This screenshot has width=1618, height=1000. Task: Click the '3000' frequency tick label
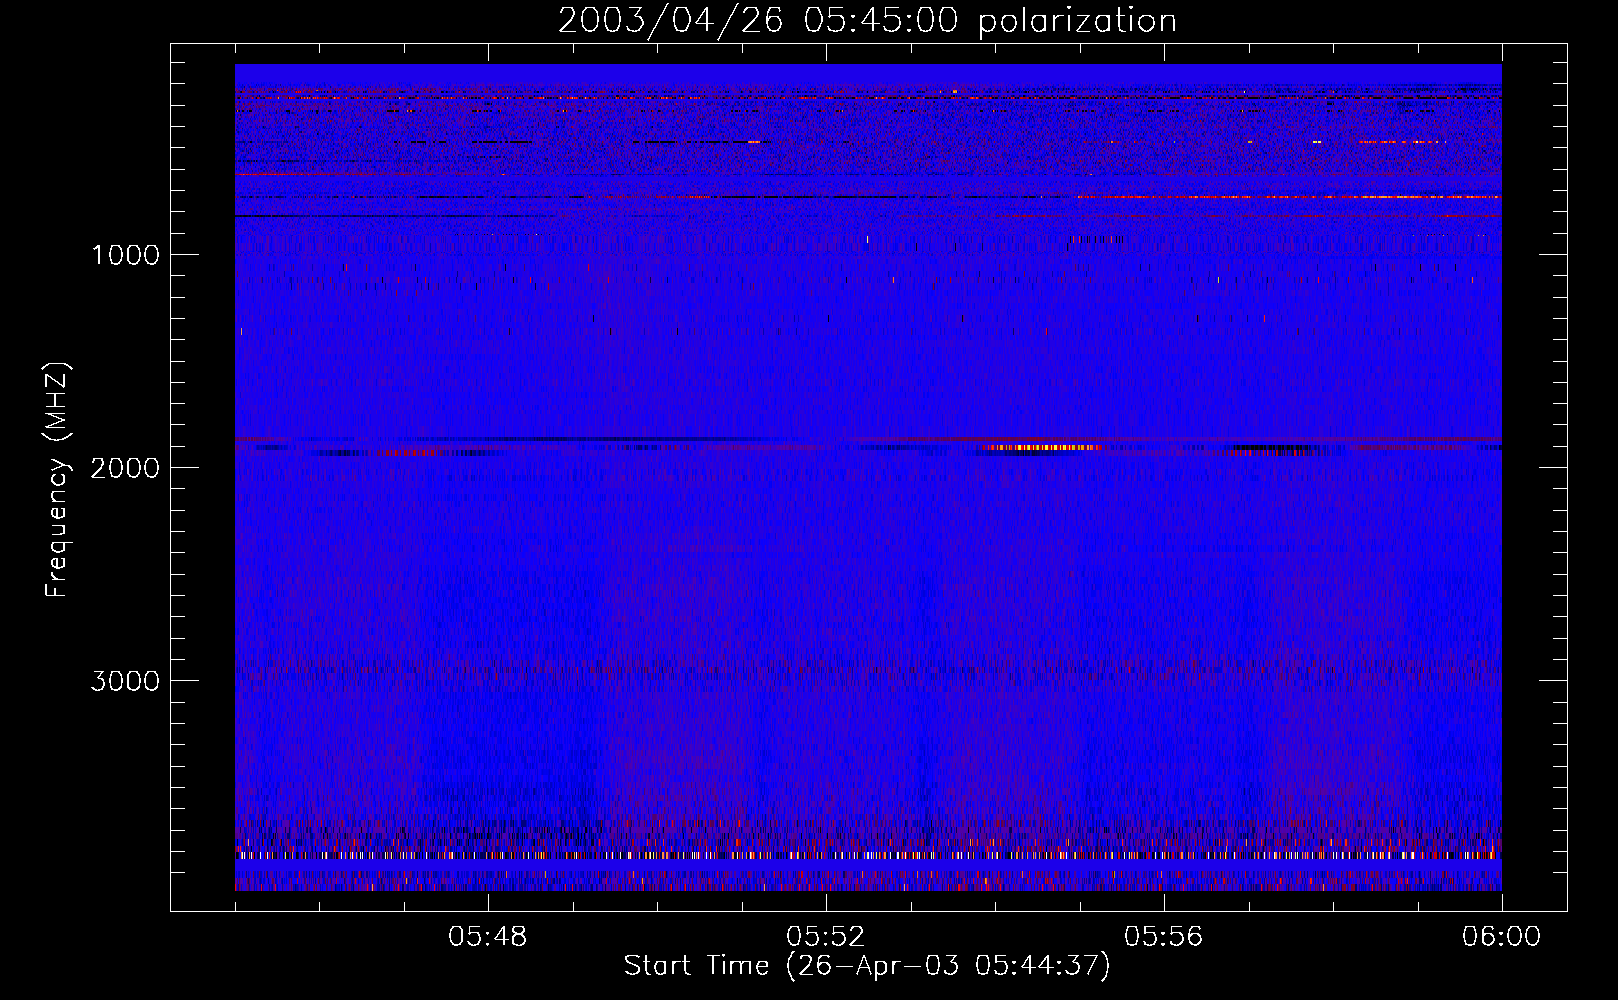[125, 681]
